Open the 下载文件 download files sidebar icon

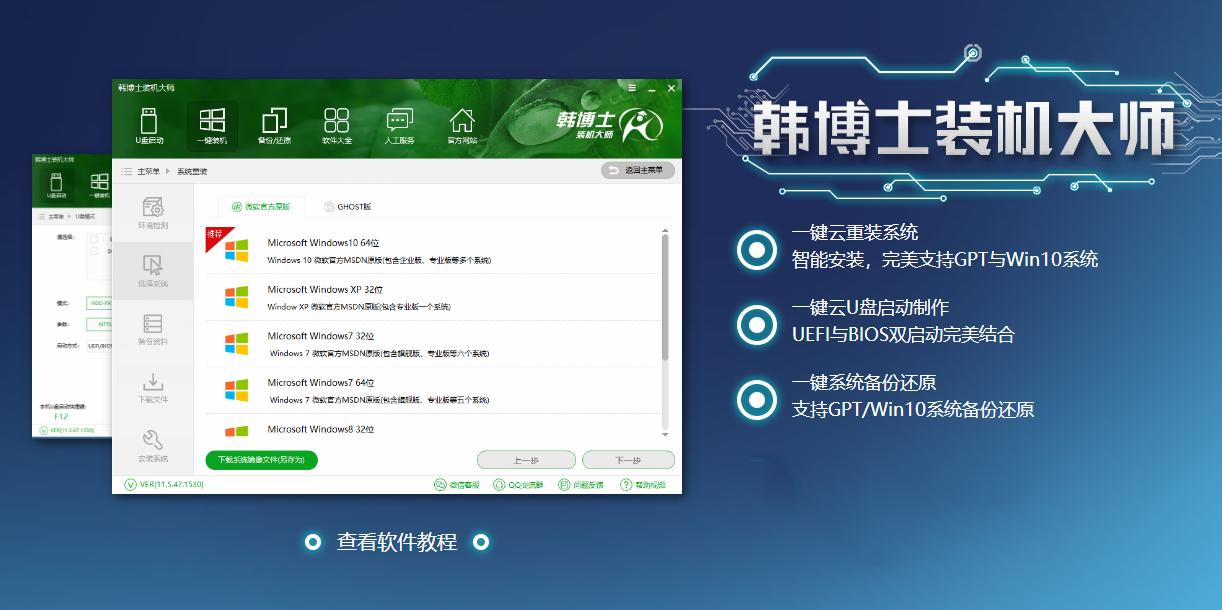coord(154,390)
